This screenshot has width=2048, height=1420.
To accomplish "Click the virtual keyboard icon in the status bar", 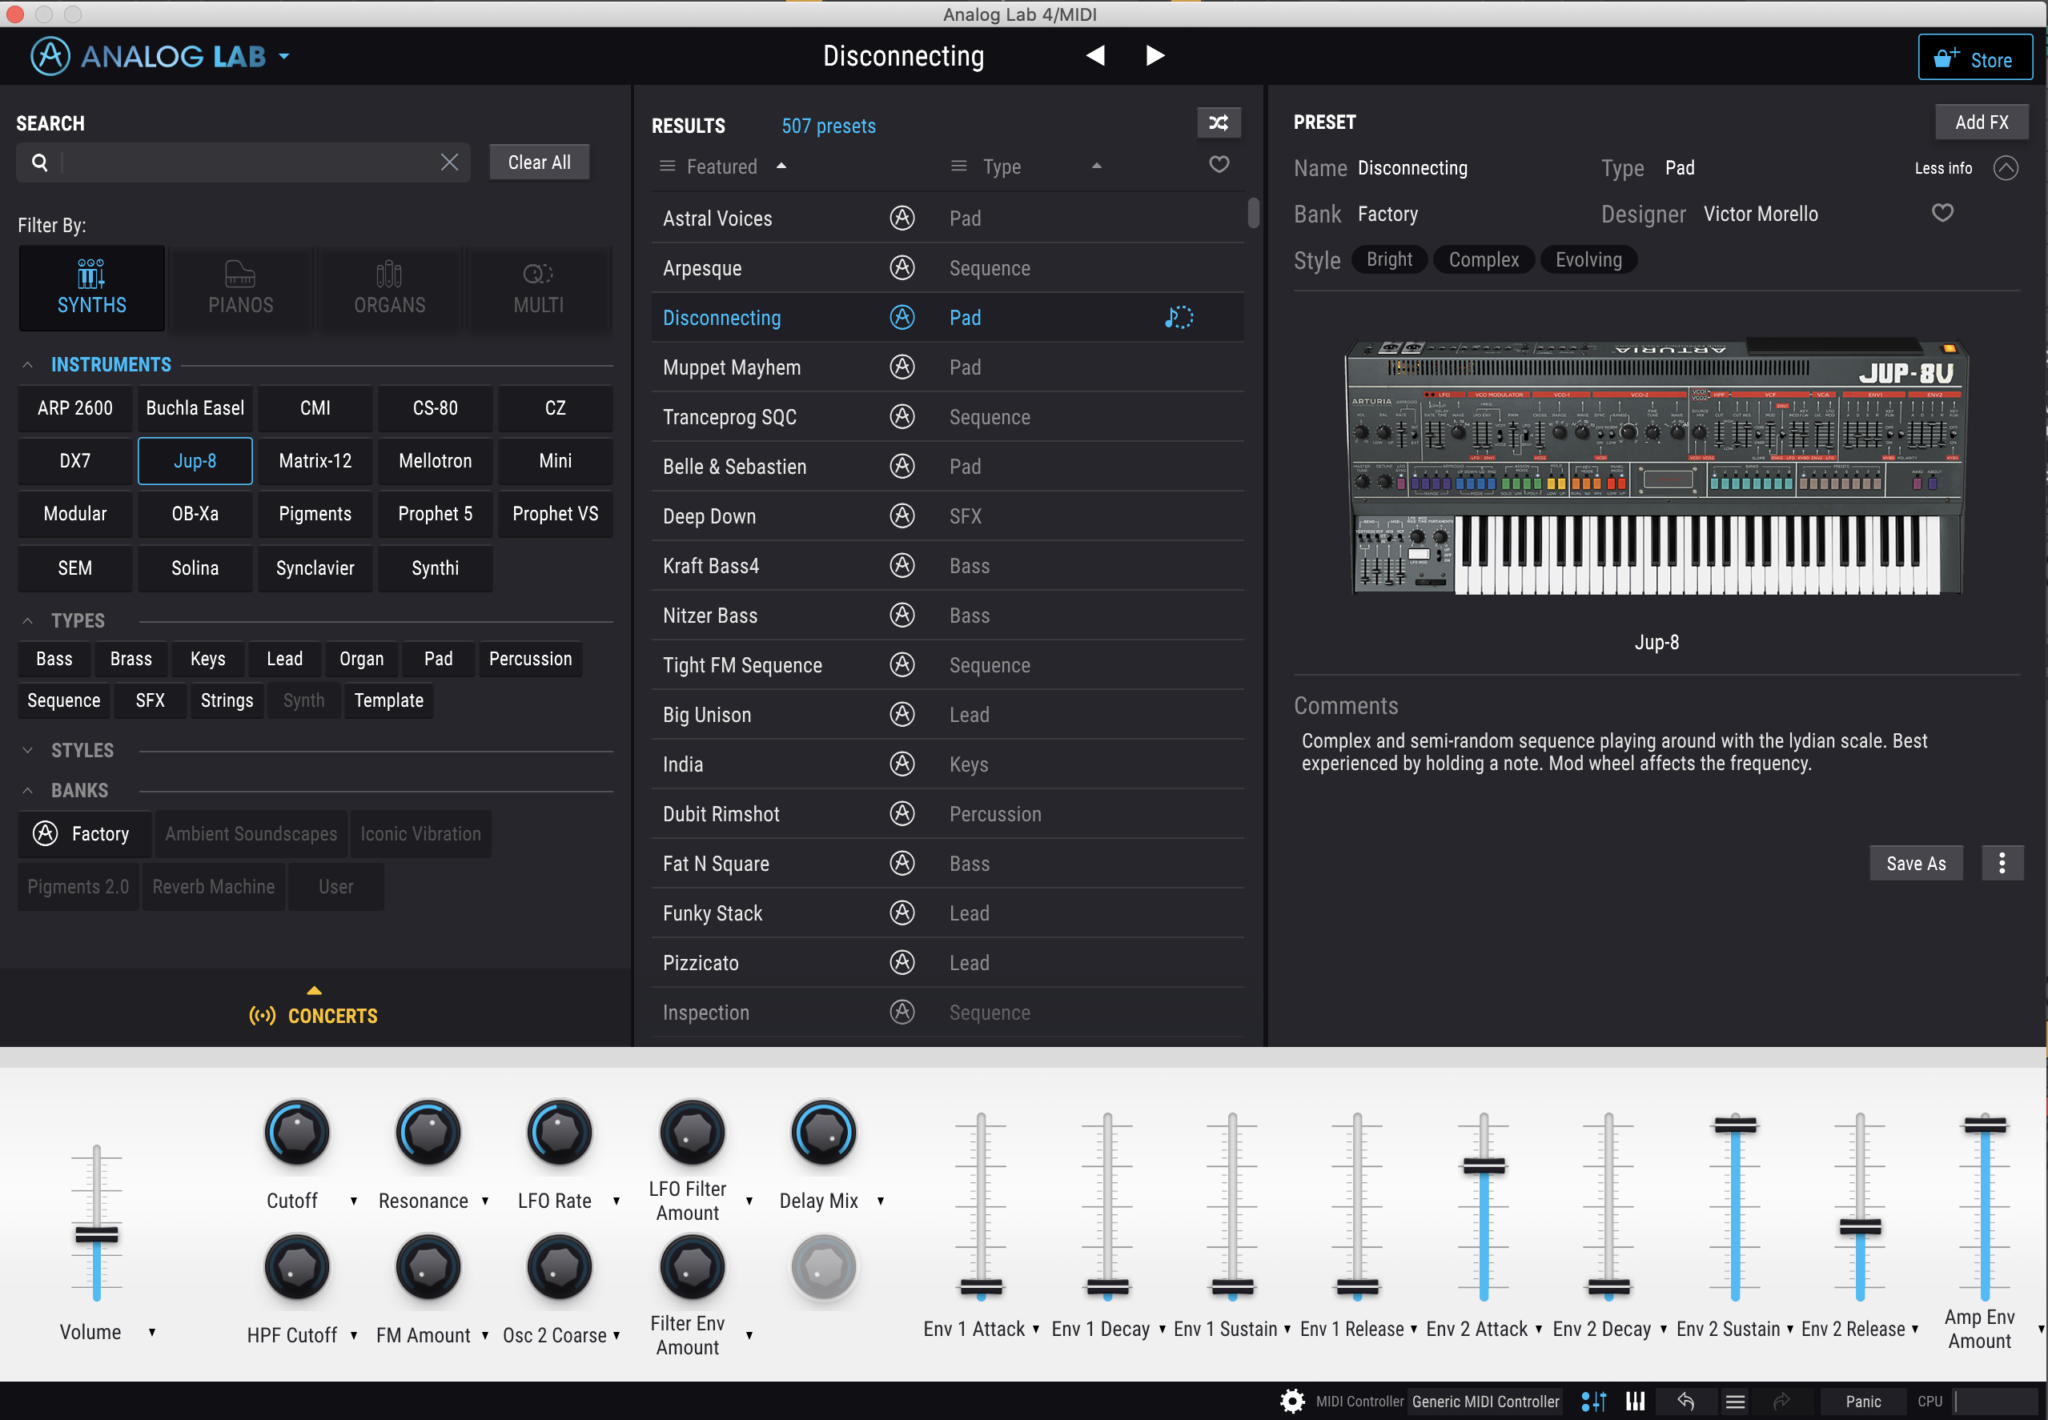I will (x=1634, y=1401).
